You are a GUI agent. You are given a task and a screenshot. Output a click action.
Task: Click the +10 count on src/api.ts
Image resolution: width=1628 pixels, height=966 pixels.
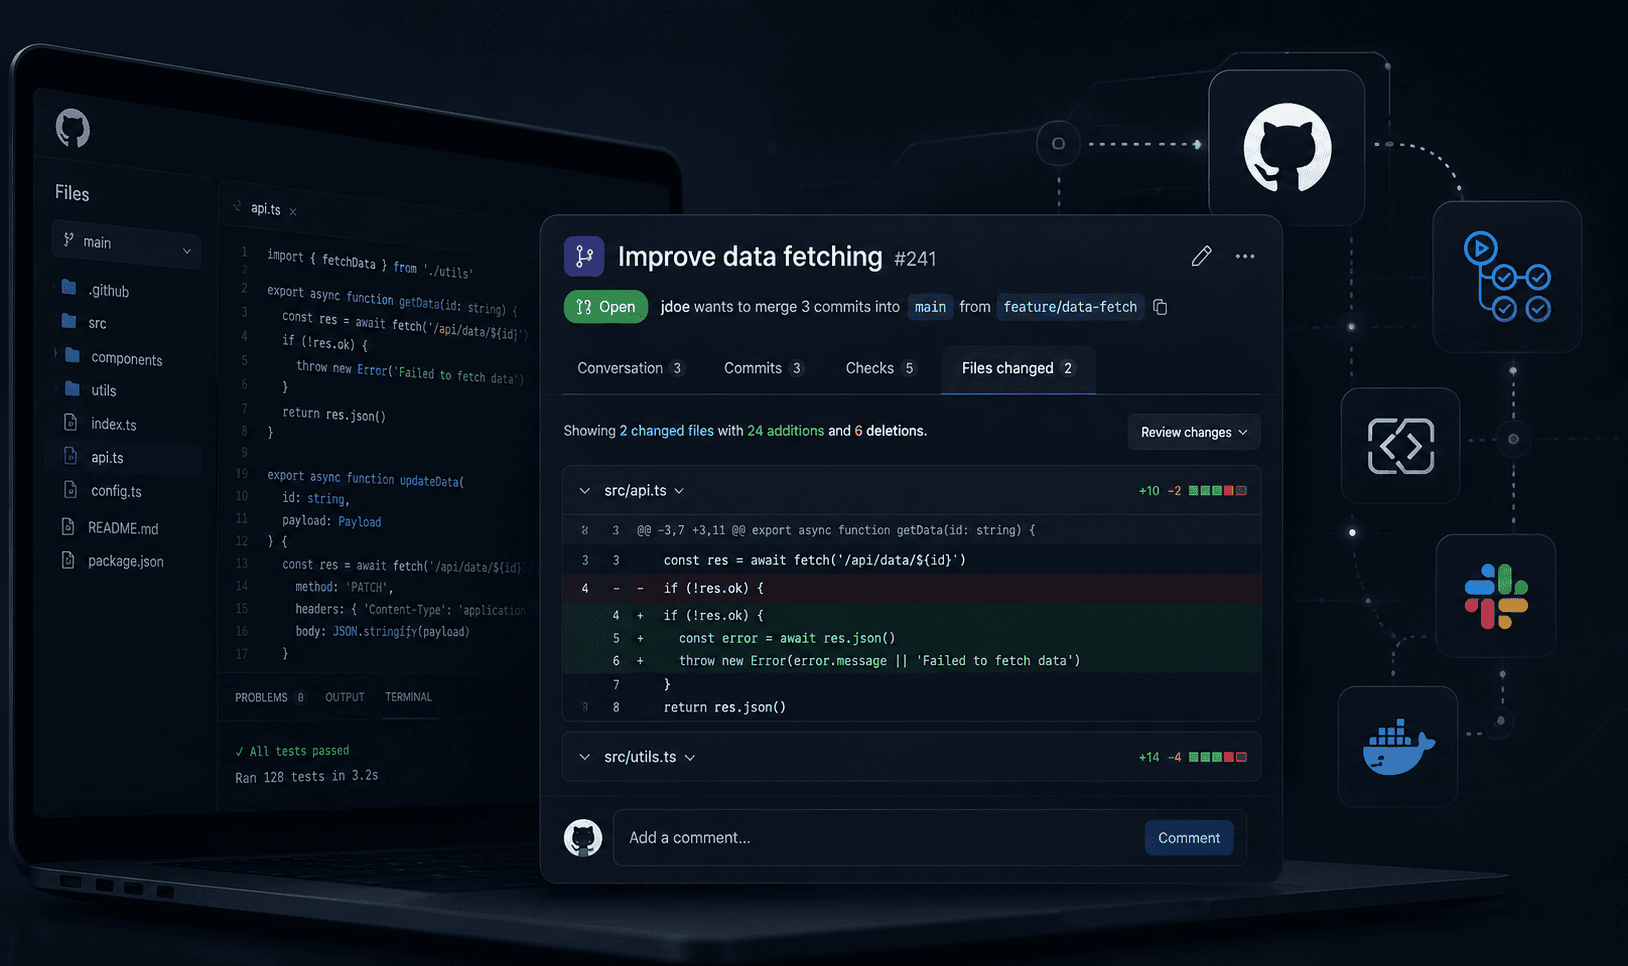click(1149, 491)
